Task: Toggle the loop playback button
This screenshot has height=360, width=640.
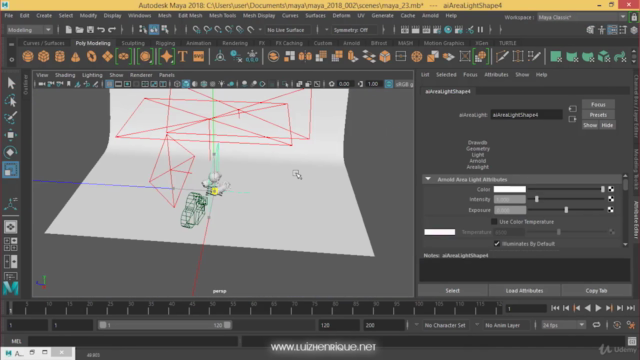Action: [596, 325]
